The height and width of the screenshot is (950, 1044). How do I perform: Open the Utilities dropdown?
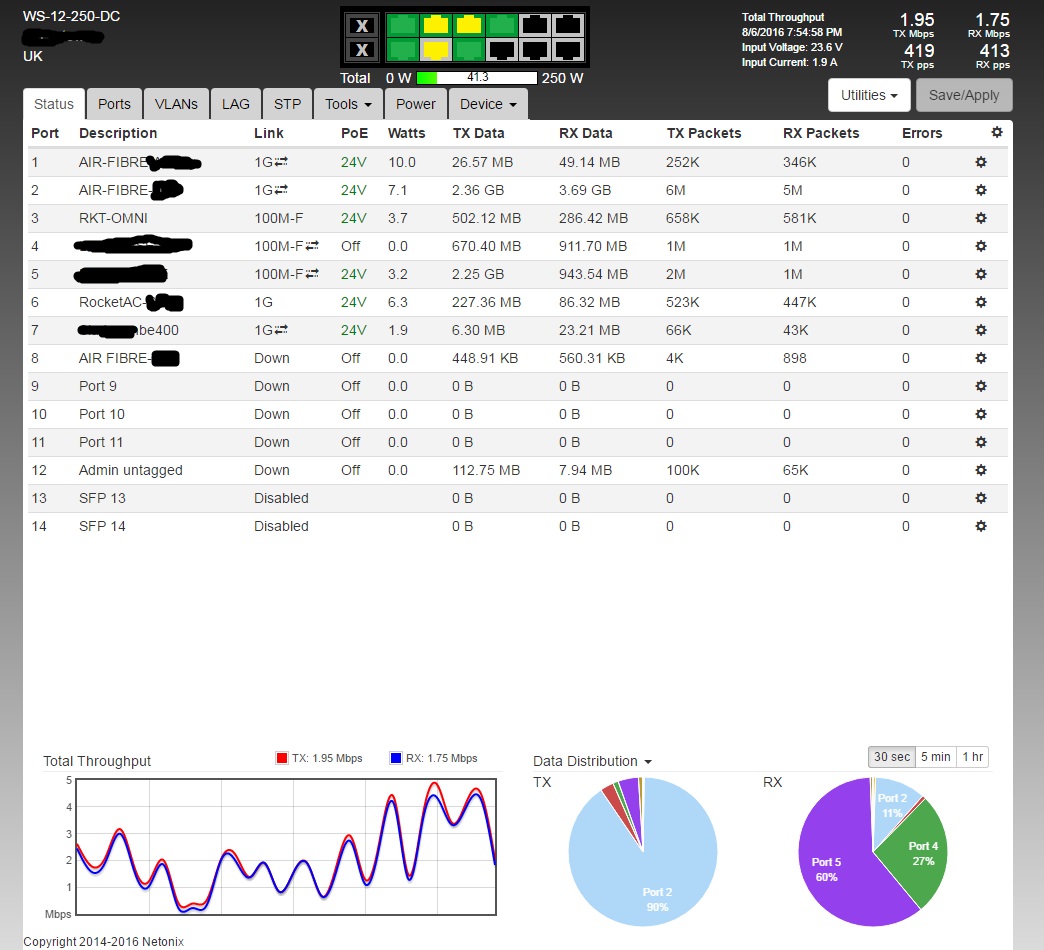[868, 95]
